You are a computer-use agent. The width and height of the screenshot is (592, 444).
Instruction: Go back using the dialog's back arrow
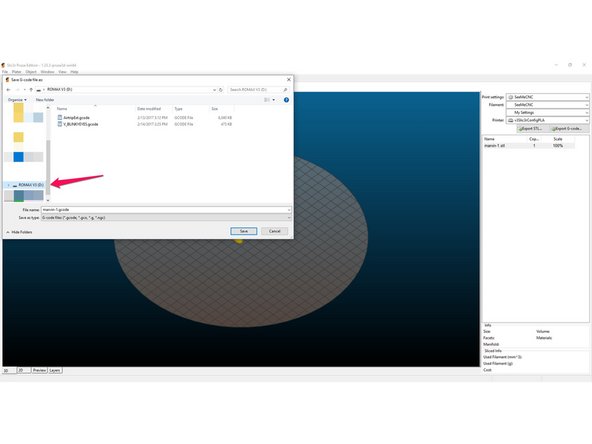coord(8,90)
